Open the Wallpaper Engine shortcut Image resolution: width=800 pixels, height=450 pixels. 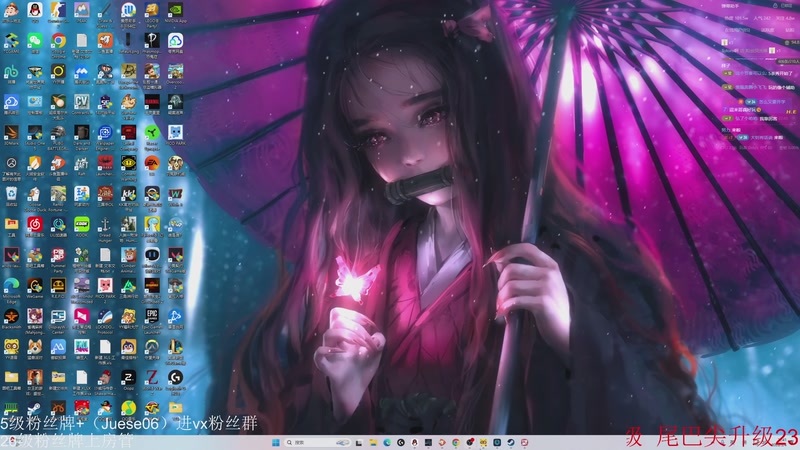pyautogui.click(x=105, y=133)
